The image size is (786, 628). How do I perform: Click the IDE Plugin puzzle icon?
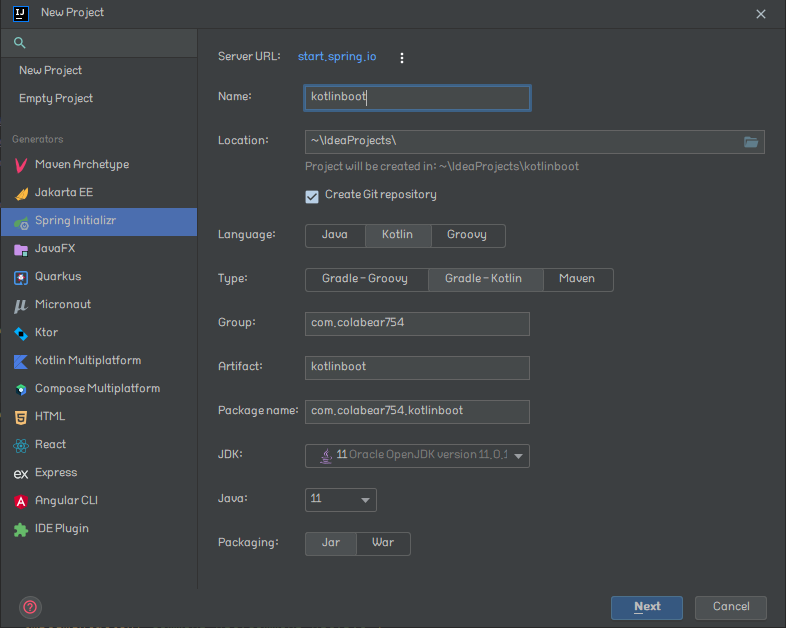(x=21, y=529)
